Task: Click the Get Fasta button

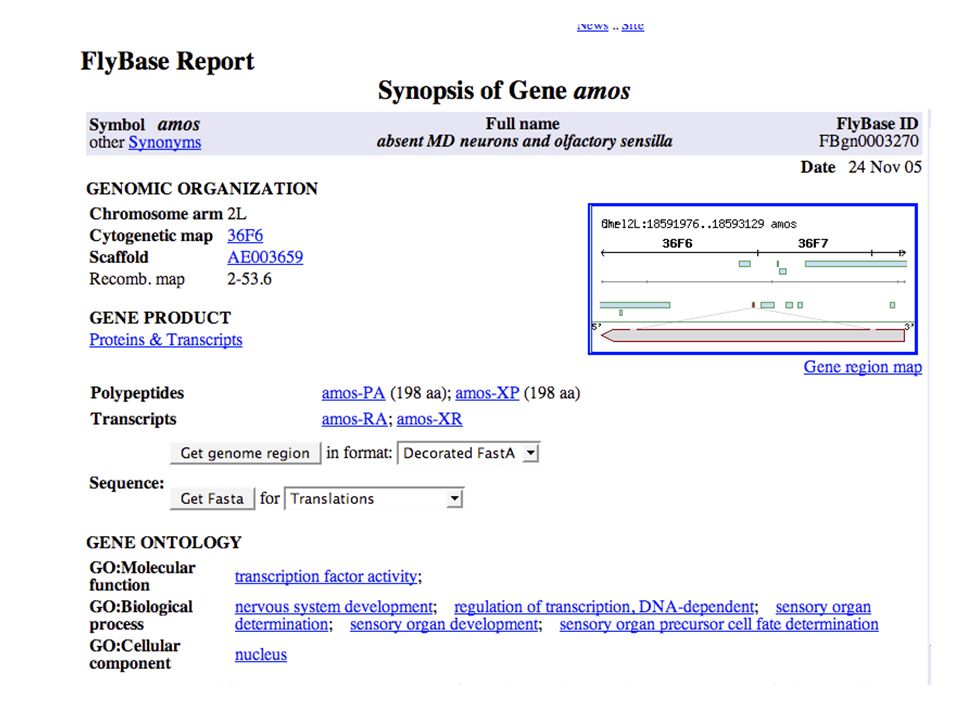Action: [212, 498]
